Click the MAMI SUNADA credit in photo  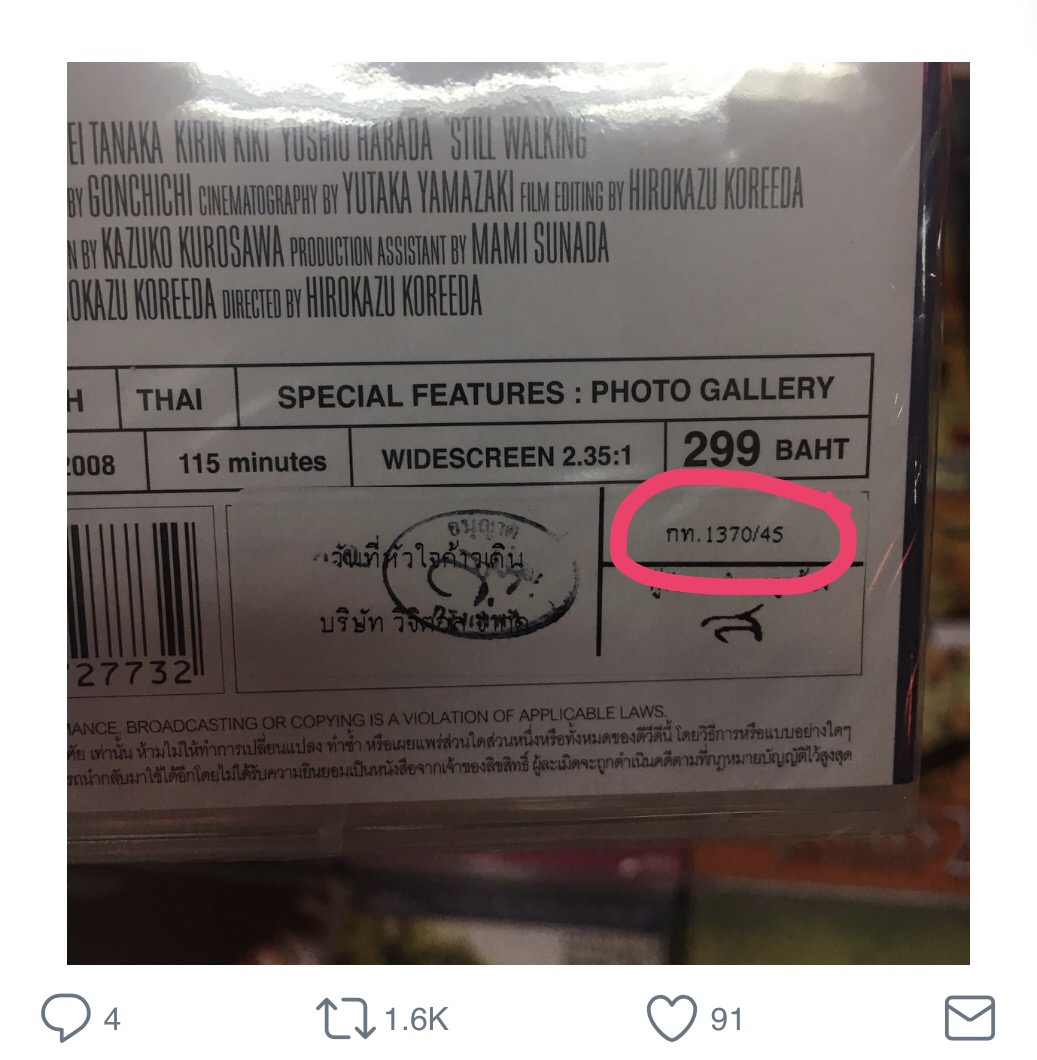(x=539, y=244)
